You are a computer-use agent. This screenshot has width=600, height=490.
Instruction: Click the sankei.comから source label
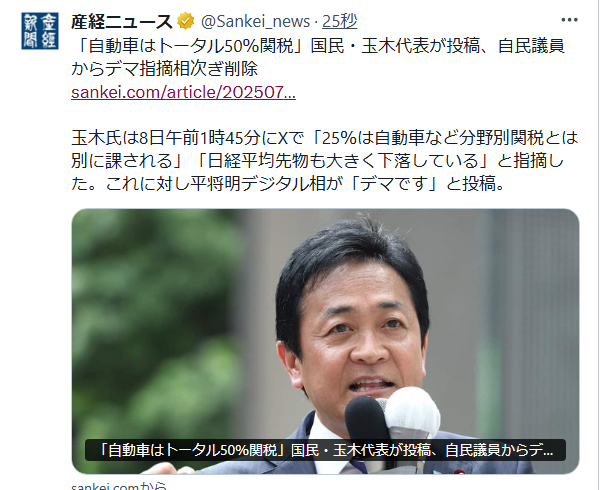[x=119, y=486]
